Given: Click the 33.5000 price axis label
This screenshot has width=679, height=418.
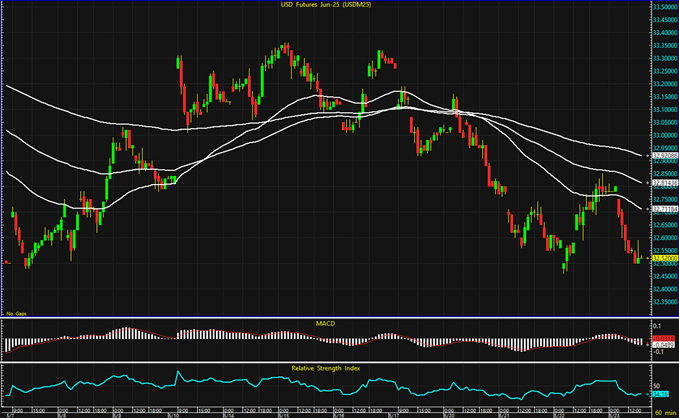Looking at the screenshot, I should (x=662, y=6).
